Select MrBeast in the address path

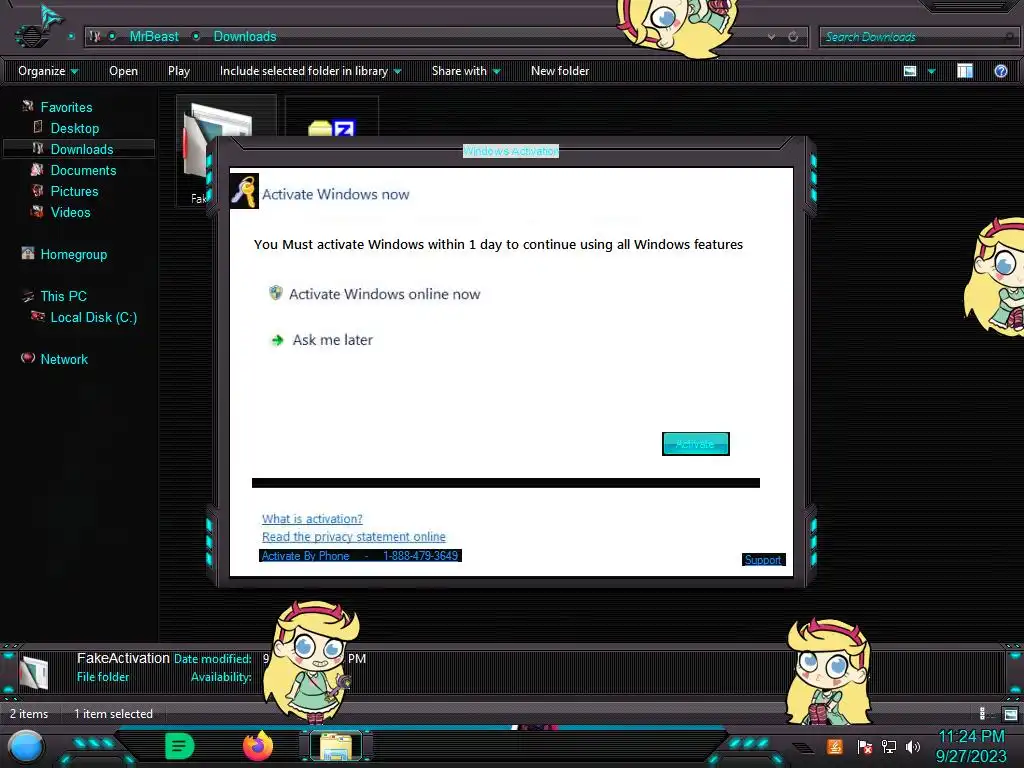click(153, 37)
